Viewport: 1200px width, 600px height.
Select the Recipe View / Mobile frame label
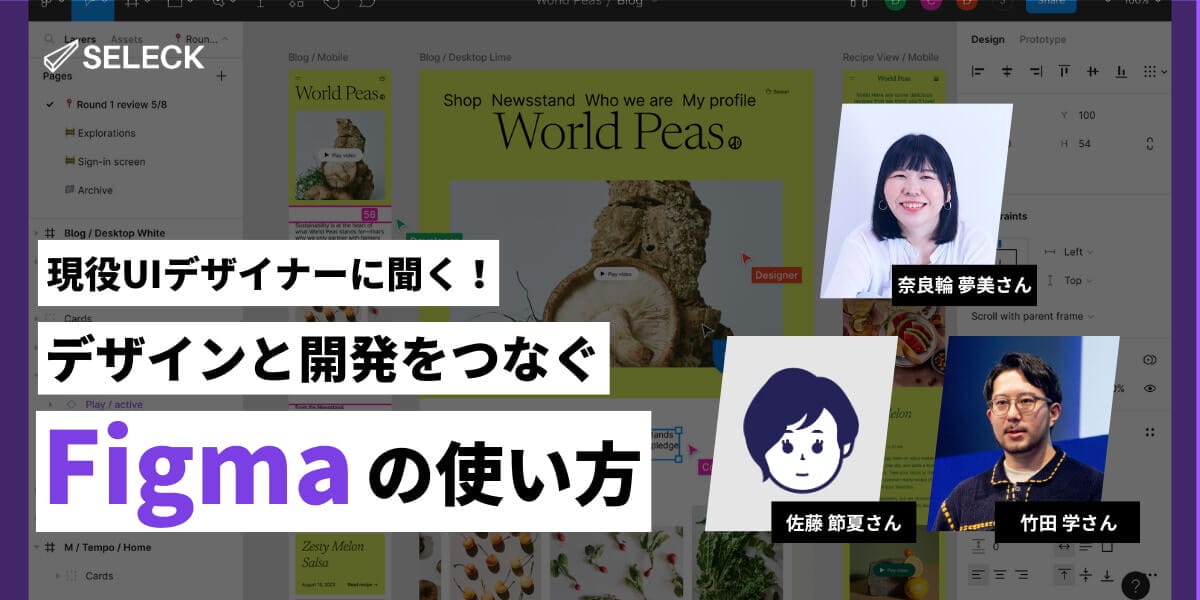(x=890, y=57)
